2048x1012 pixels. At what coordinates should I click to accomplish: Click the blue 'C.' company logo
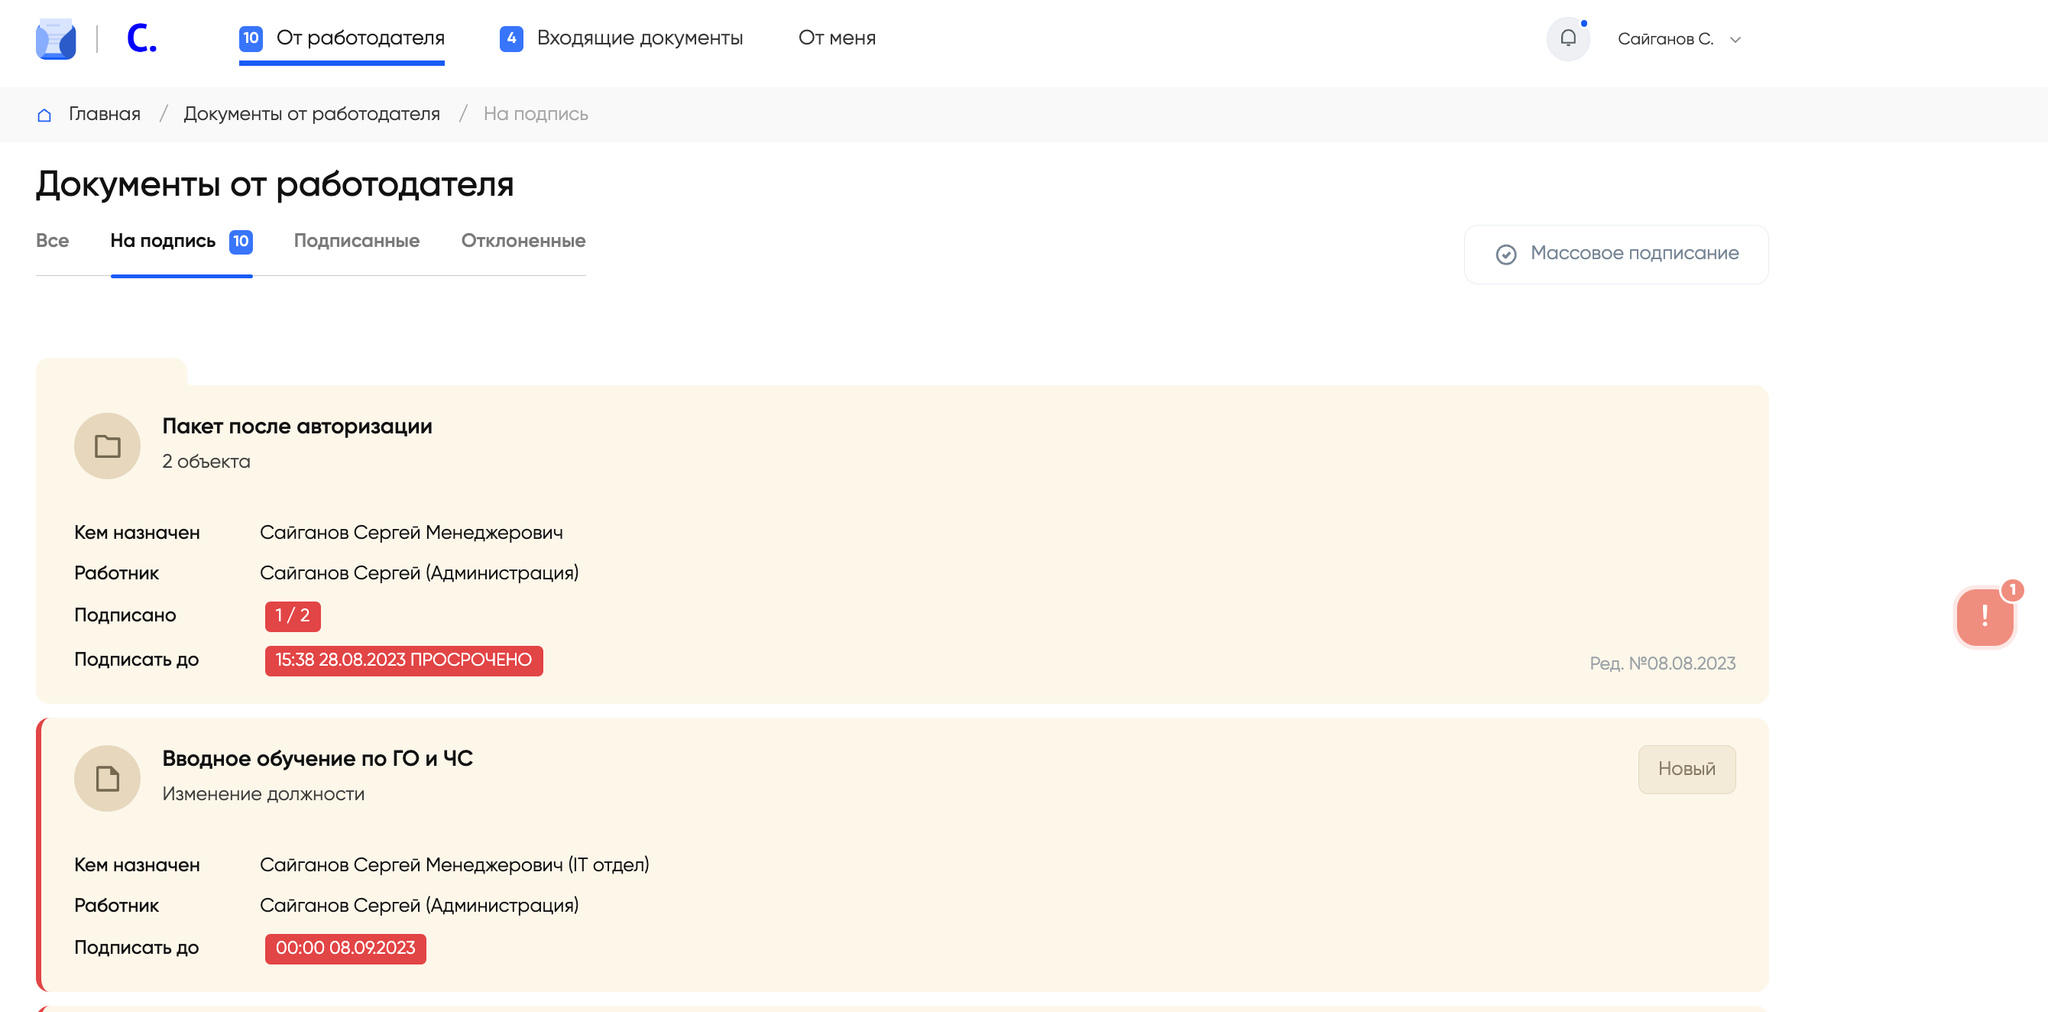click(141, 39)
